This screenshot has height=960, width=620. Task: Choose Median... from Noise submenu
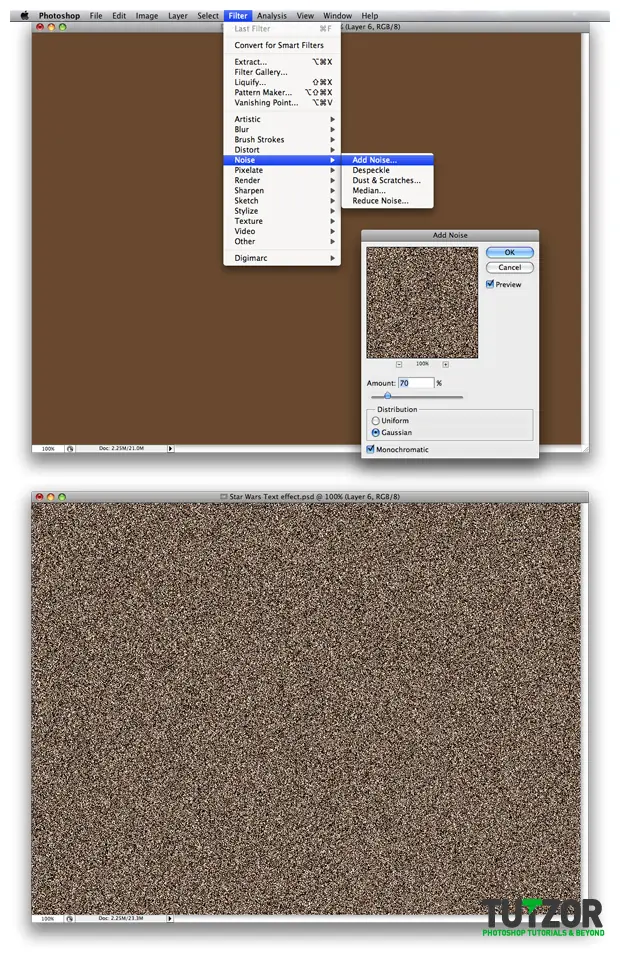click(x=387, y=190)
